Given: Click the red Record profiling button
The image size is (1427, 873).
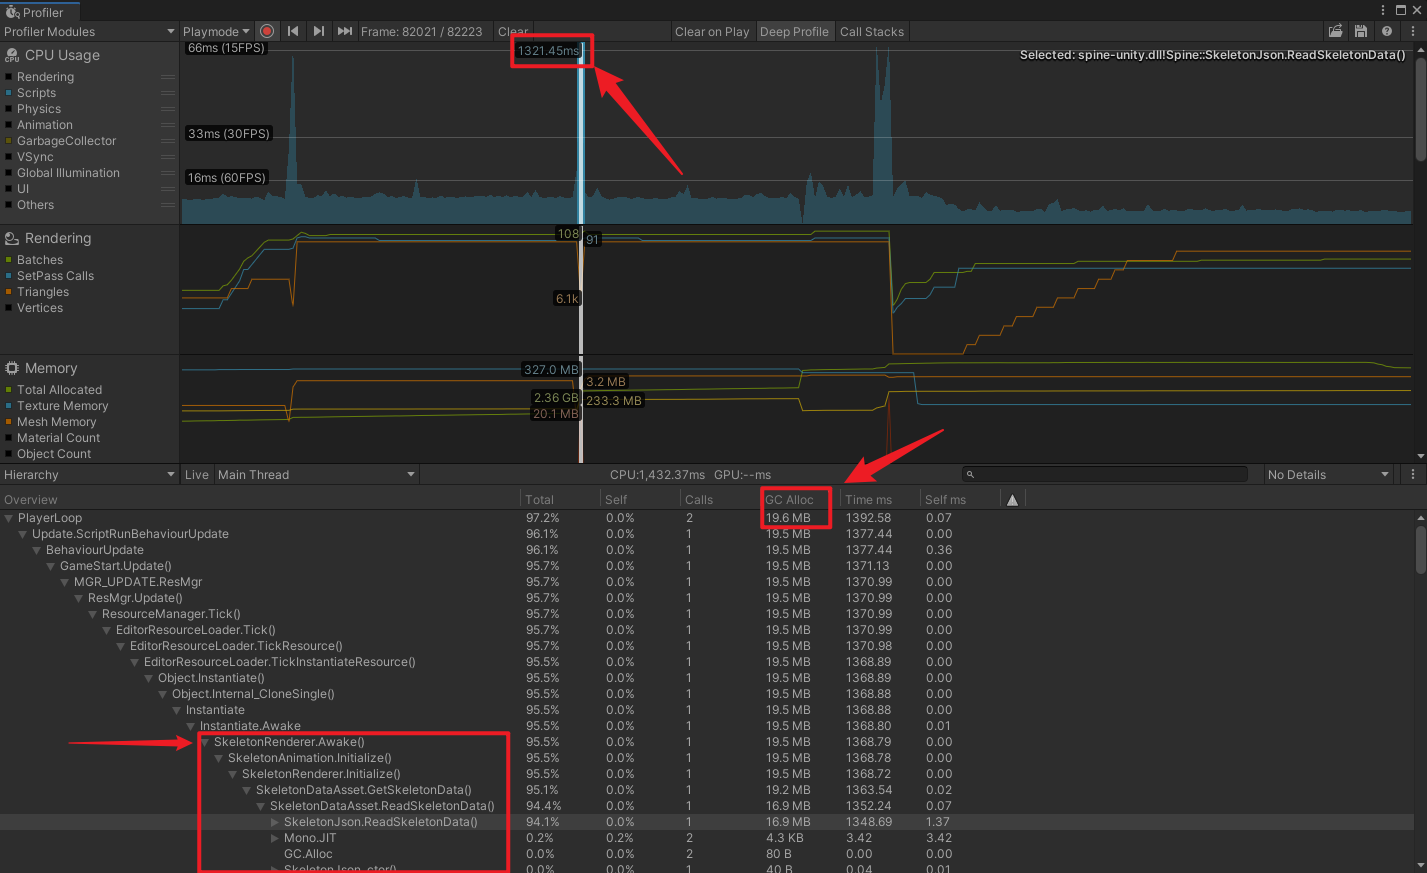Looking at the screenshot, I should [x=267, y=31].
